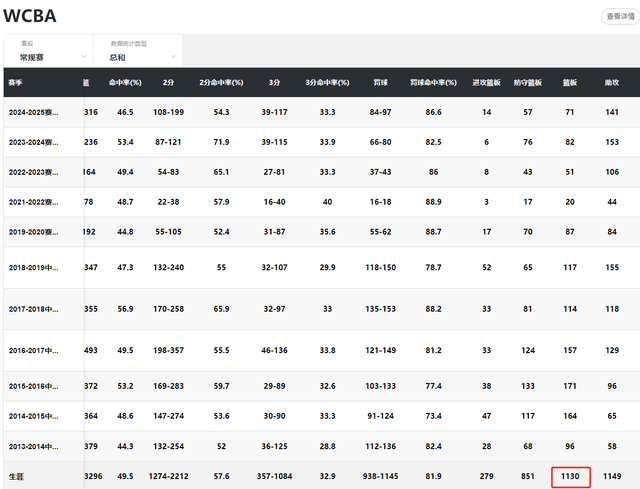Click the 防守篮板 column header
This screenshot has height=489, width=640.
[x=528, y=82]
